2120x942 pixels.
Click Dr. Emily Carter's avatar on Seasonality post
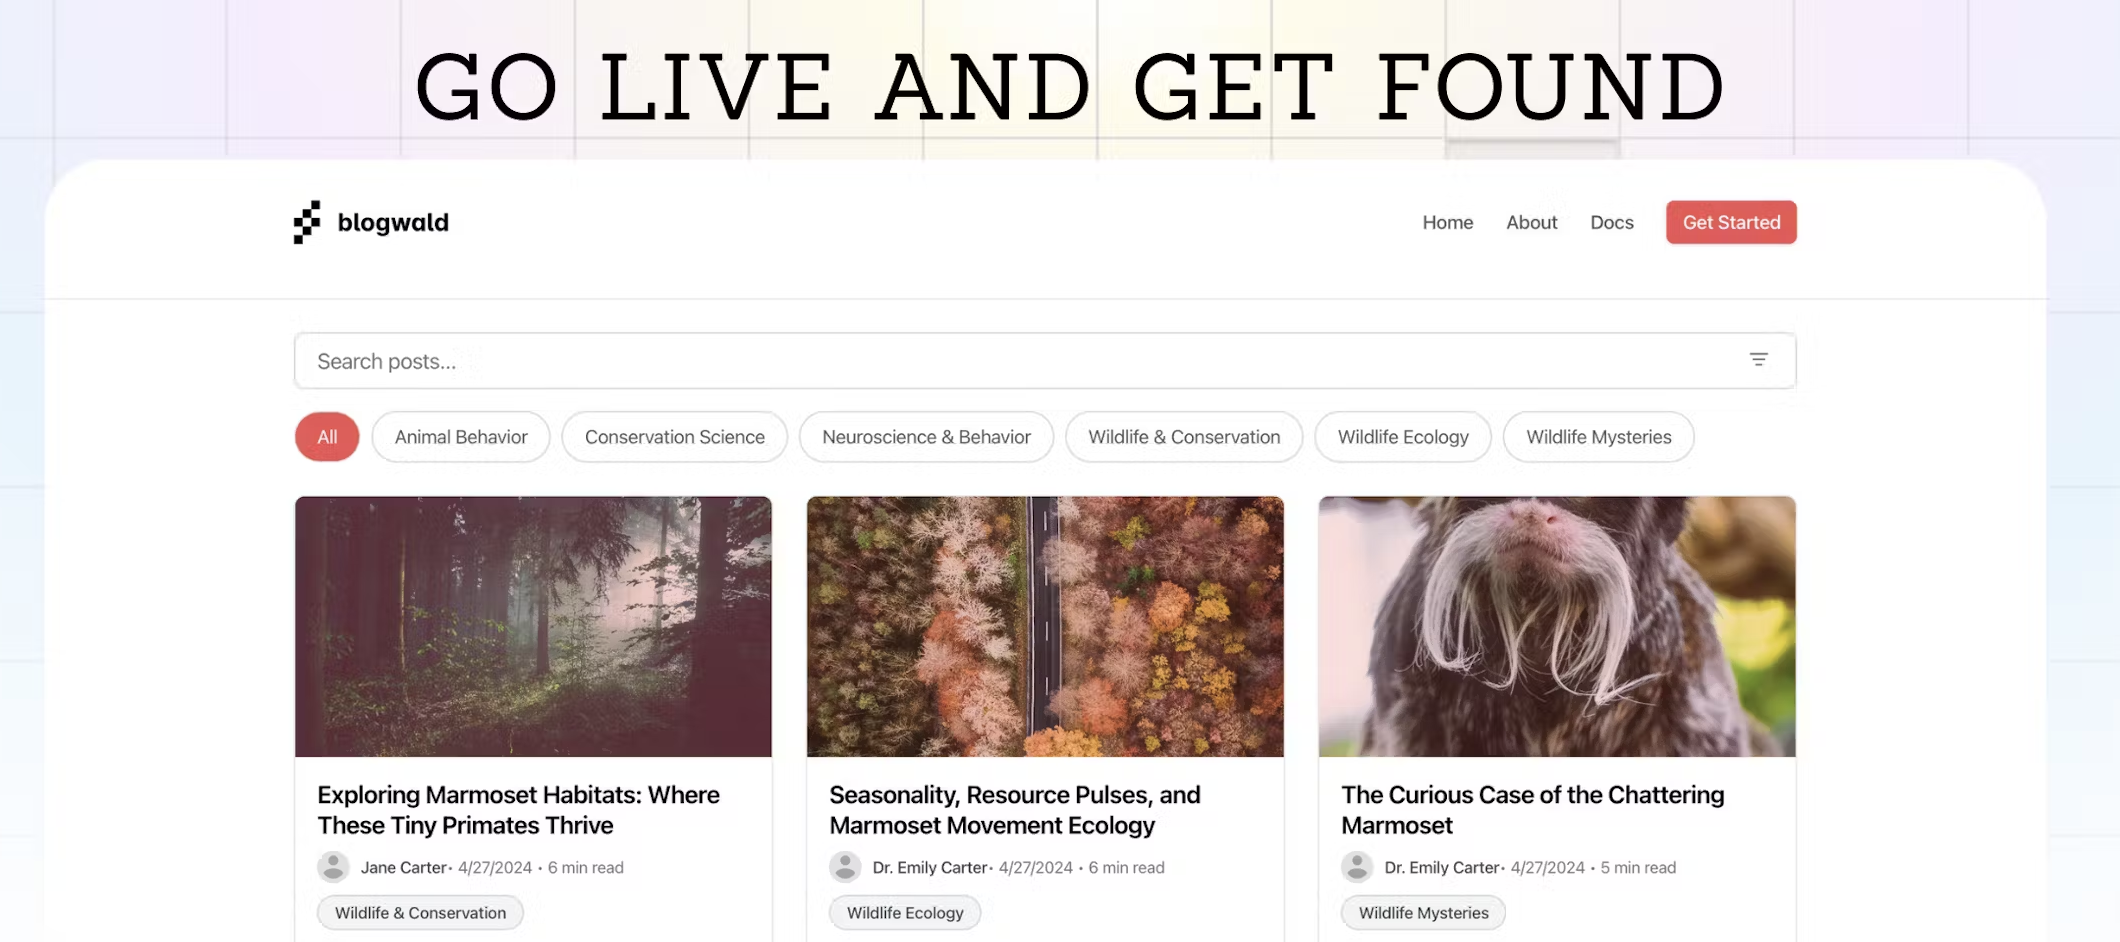click(845, 867)
